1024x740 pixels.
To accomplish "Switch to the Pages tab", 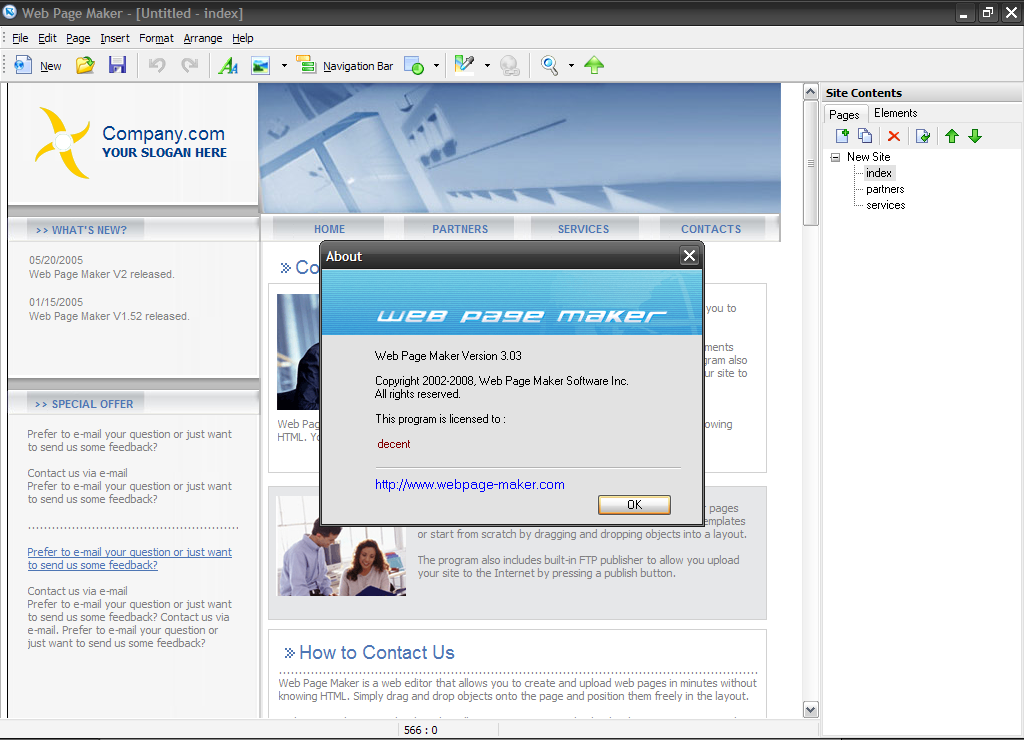I will [844, 114].
